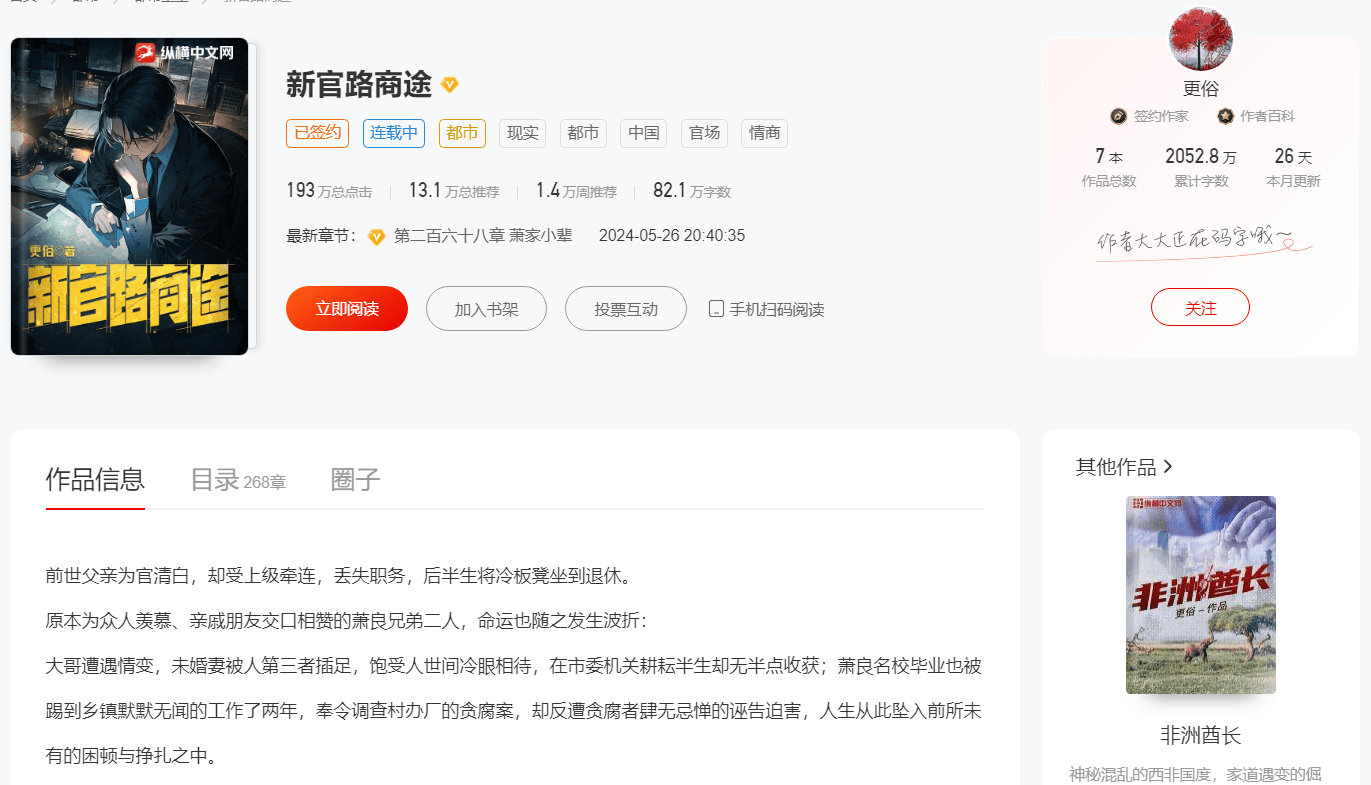The image size is (1371, 785).
Task: Click the 13.1 万总推荐 stat
Action: tap(454, 191)
